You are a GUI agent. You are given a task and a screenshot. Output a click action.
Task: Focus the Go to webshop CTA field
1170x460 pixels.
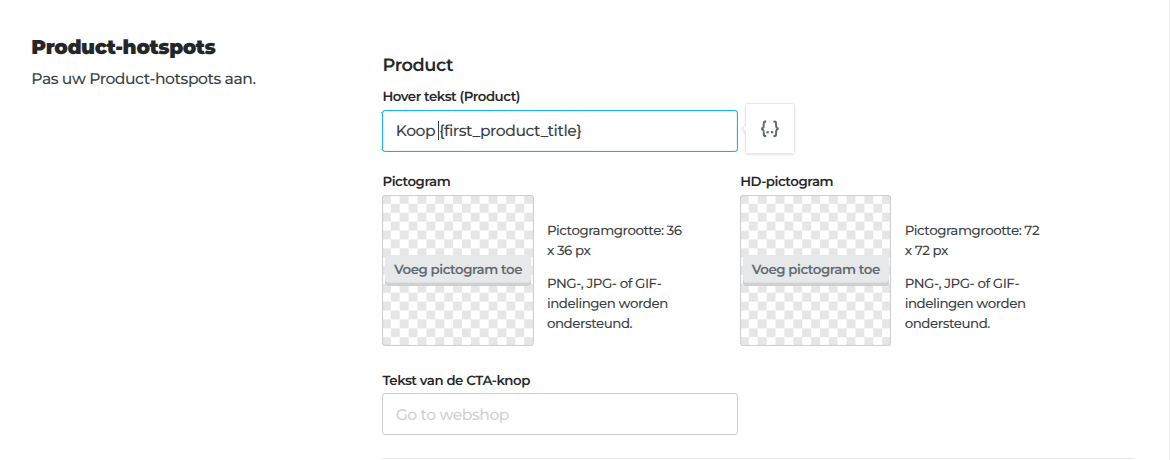tap(560, 414)
